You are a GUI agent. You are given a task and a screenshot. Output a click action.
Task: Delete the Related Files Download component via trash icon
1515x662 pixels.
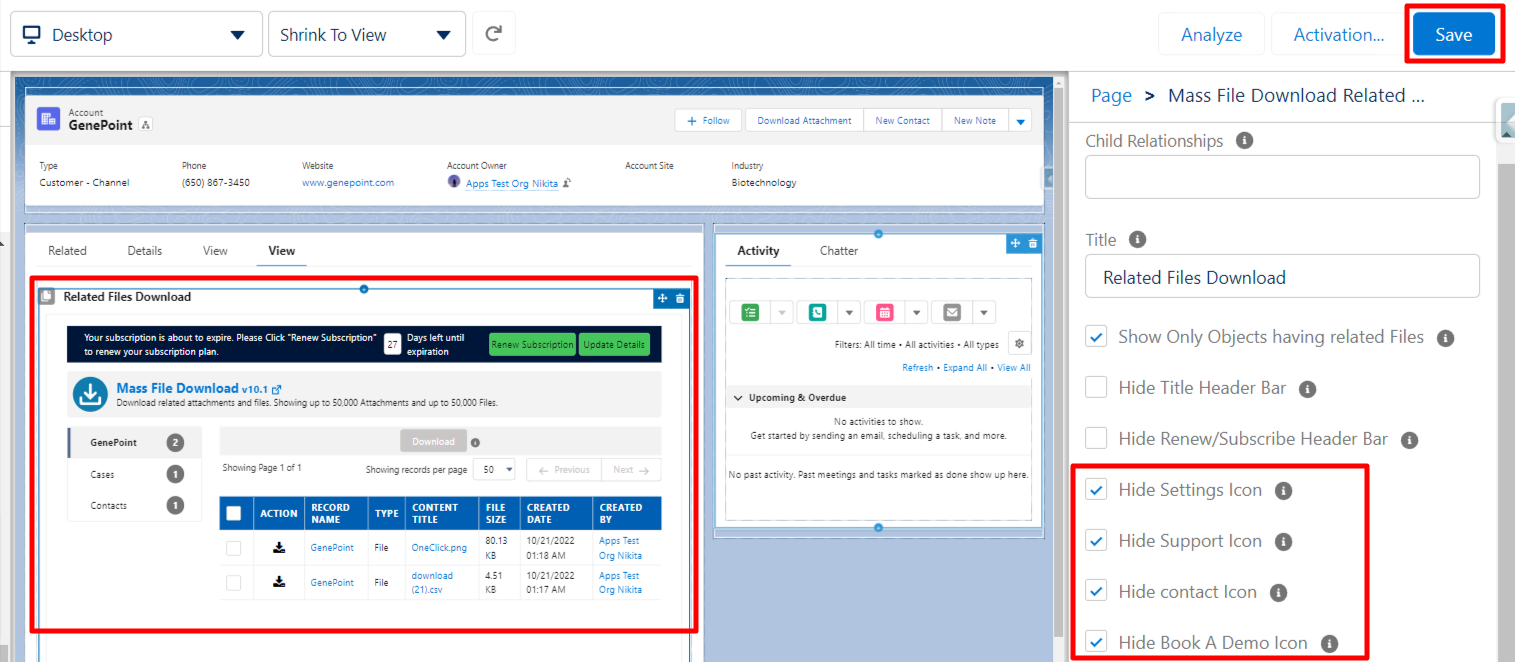680,298
